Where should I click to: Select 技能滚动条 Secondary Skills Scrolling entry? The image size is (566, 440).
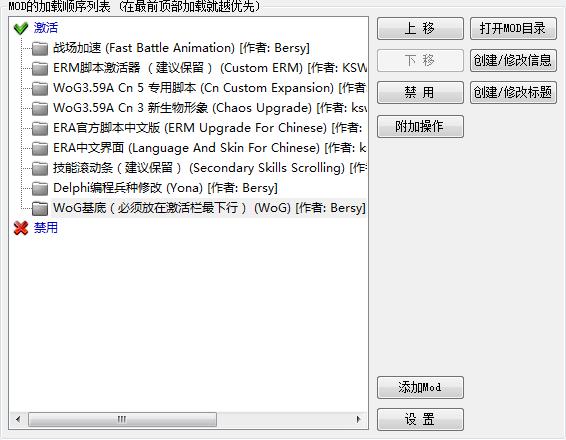point(209,168)
